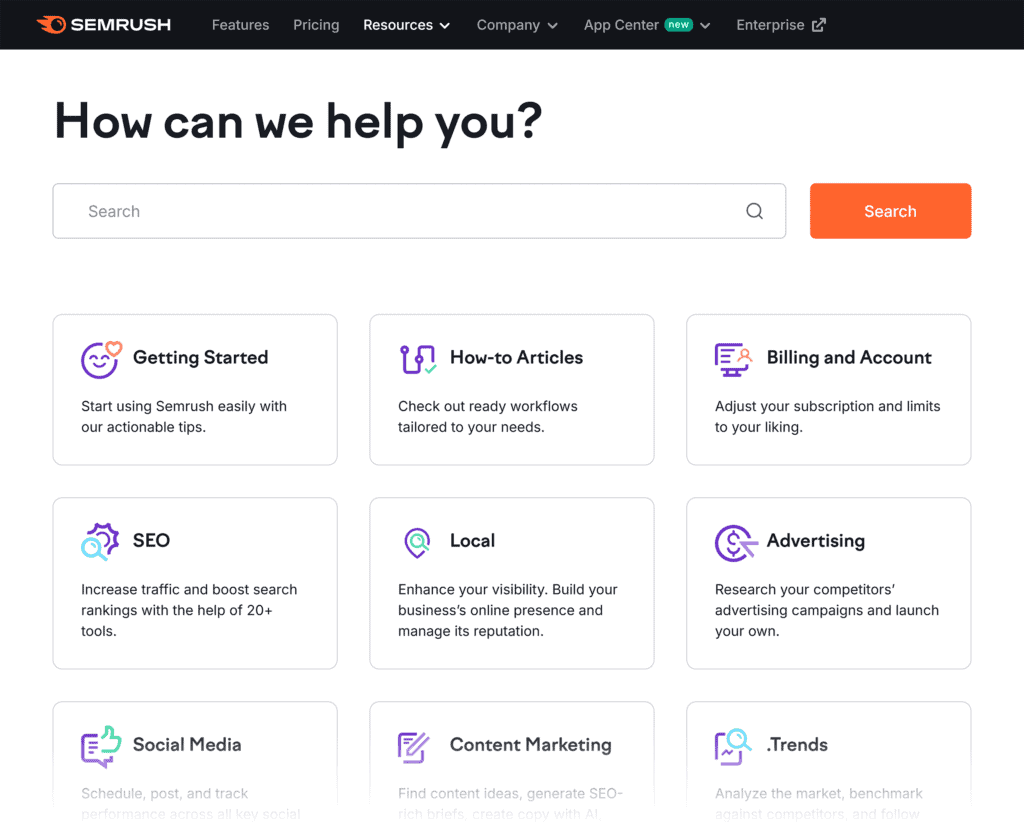Open the Features menu item

point(240,25)
